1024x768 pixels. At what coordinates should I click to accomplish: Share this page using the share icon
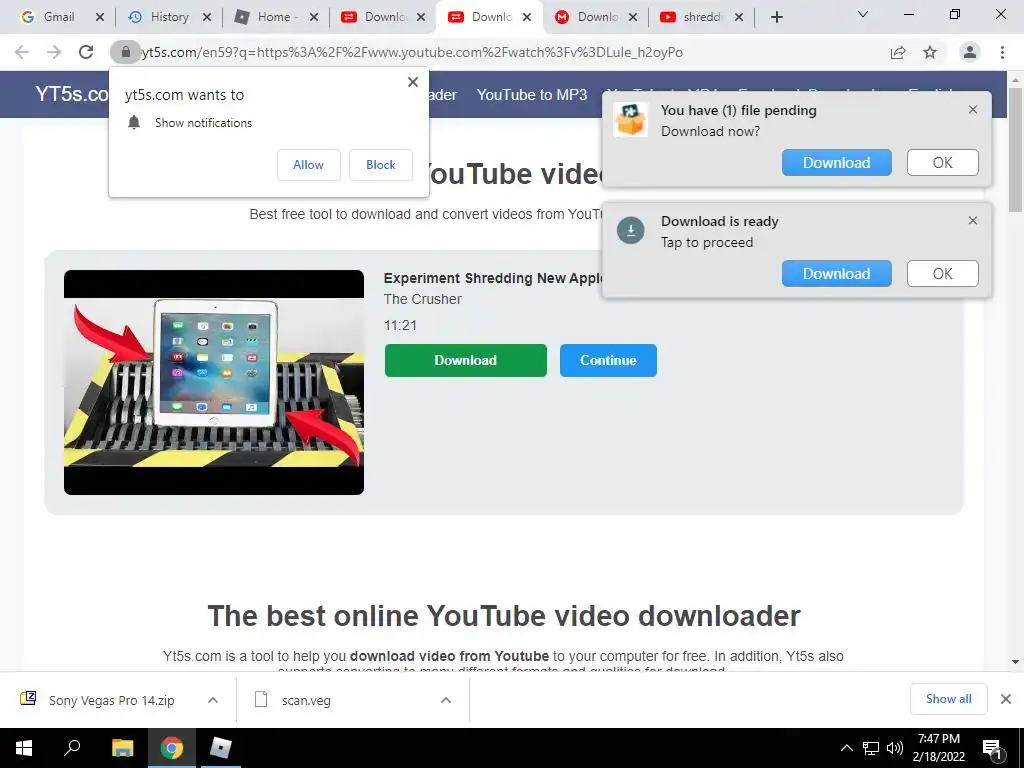pos(898,52)
